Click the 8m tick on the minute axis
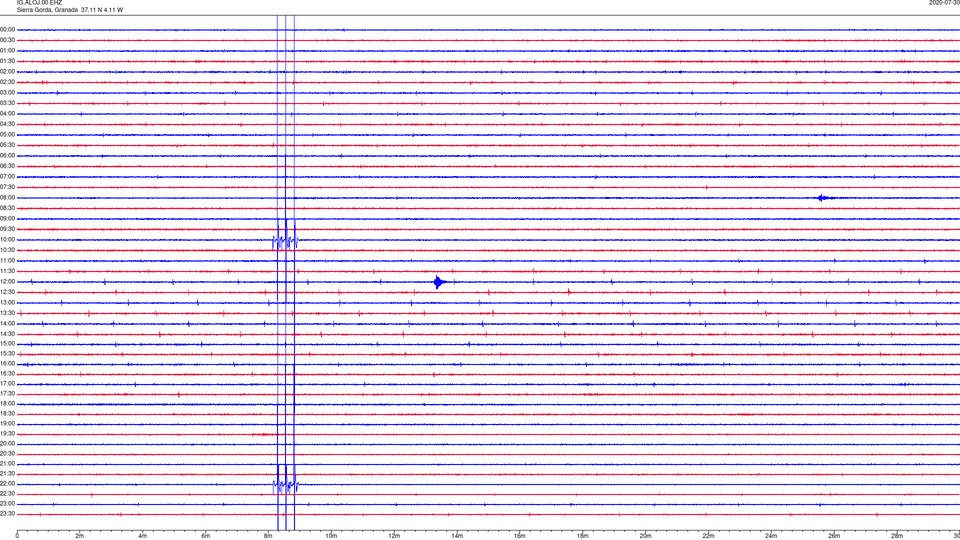The height and width of the screenshot is (540, 960). 268,536
